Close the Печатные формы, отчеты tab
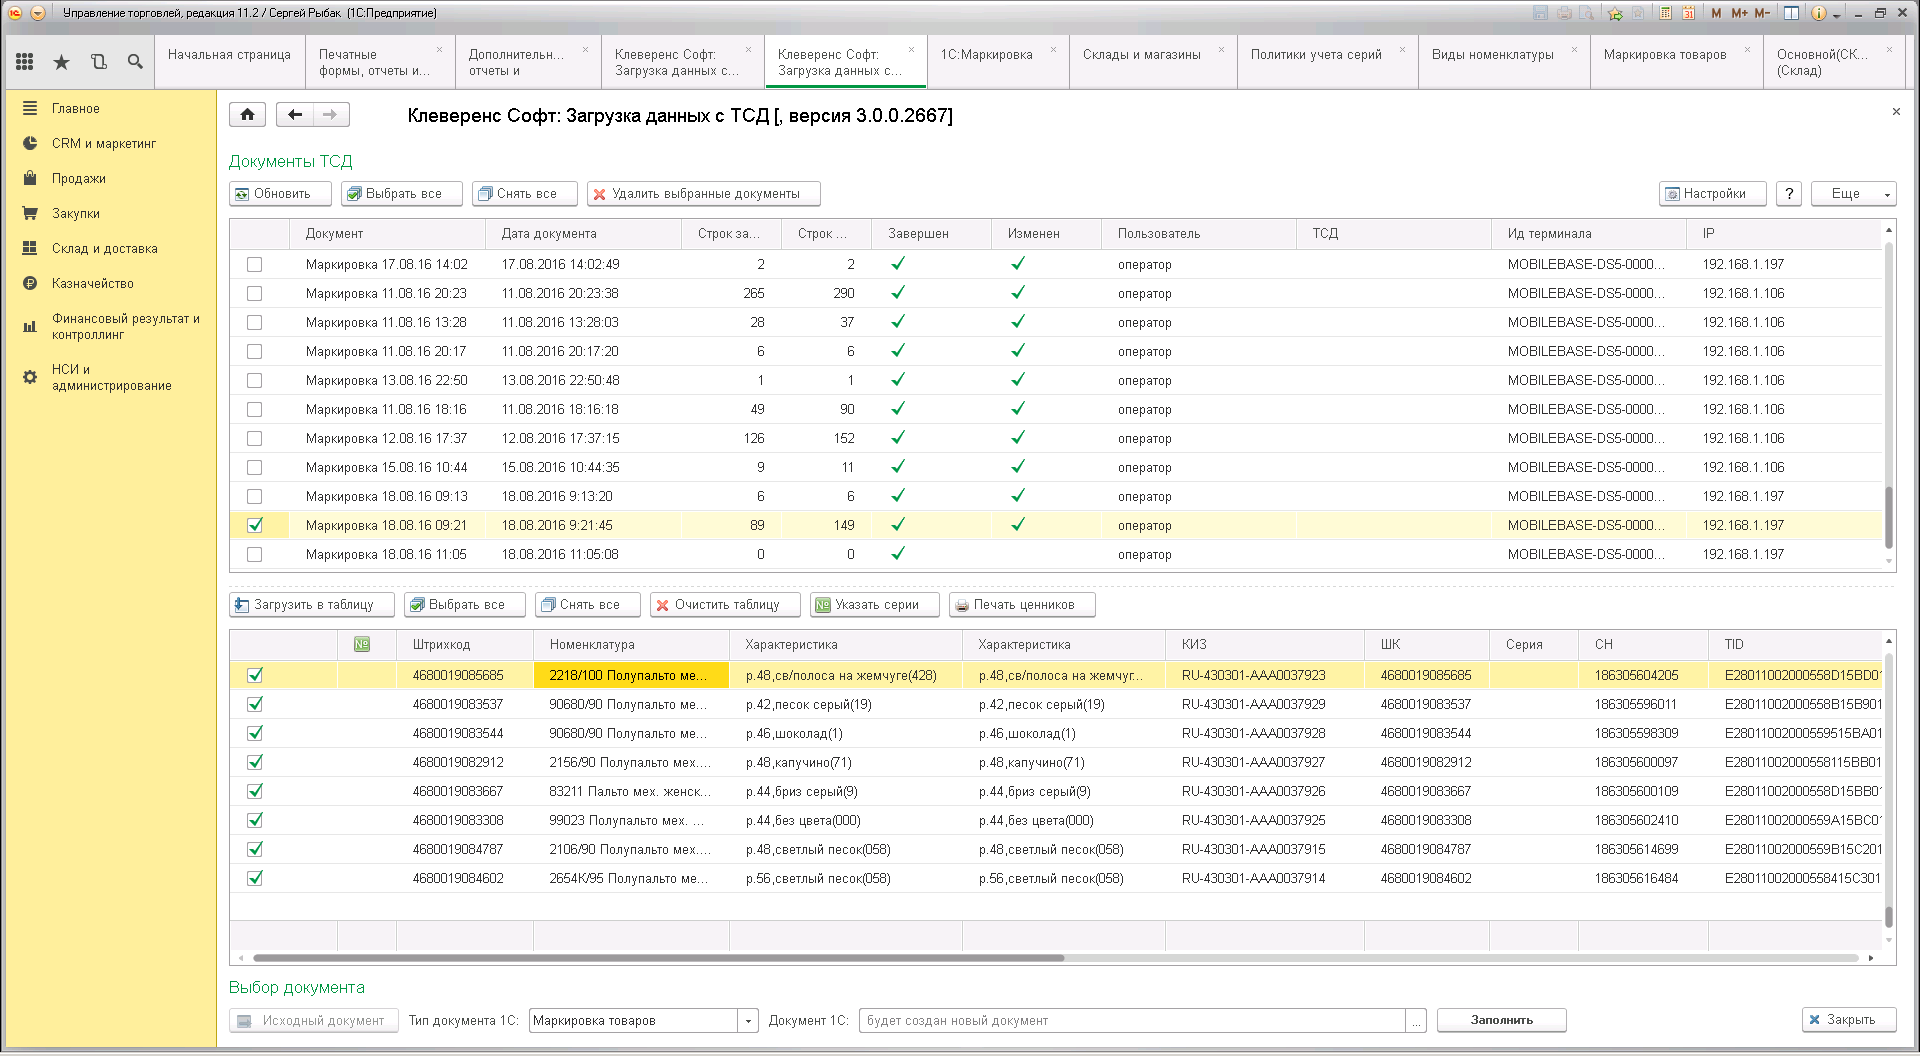The image size is (1920, 1056). [x=439, y=49]
